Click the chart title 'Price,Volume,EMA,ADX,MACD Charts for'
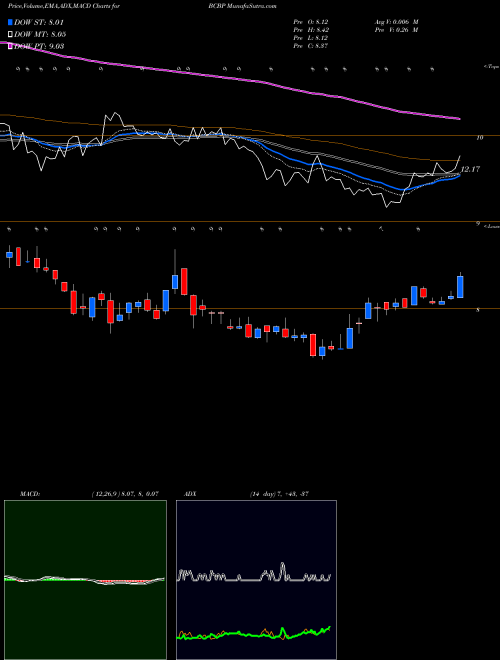The width and height of the screenshot is (500, 660). tap(64, 7)
